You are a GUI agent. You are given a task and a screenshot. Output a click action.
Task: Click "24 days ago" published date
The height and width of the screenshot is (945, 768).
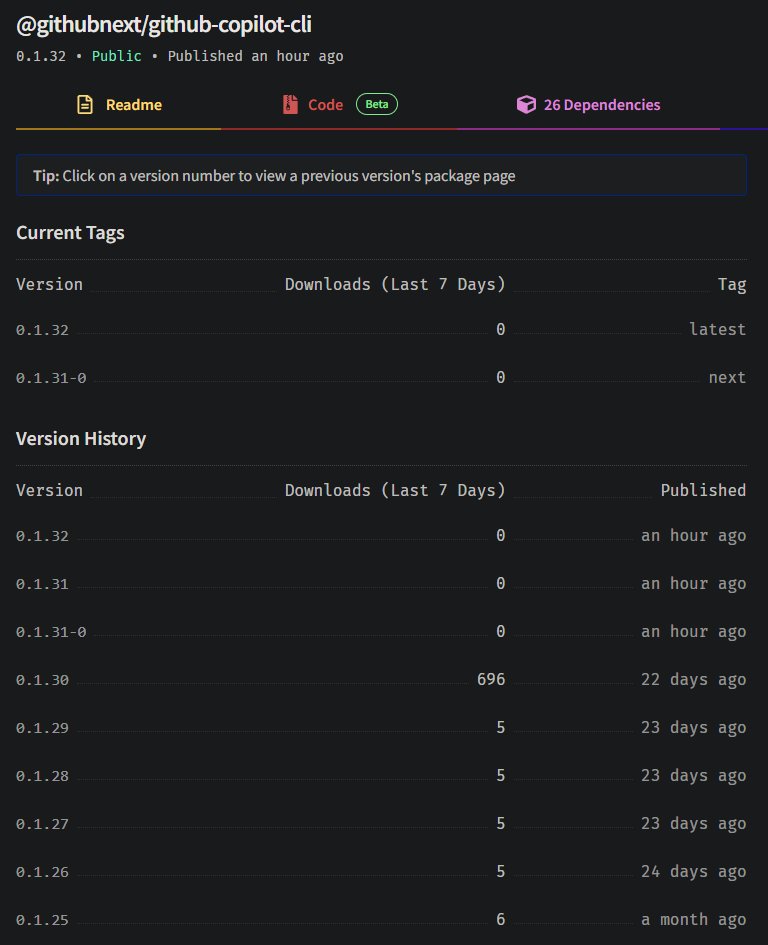tap(693, 872)
